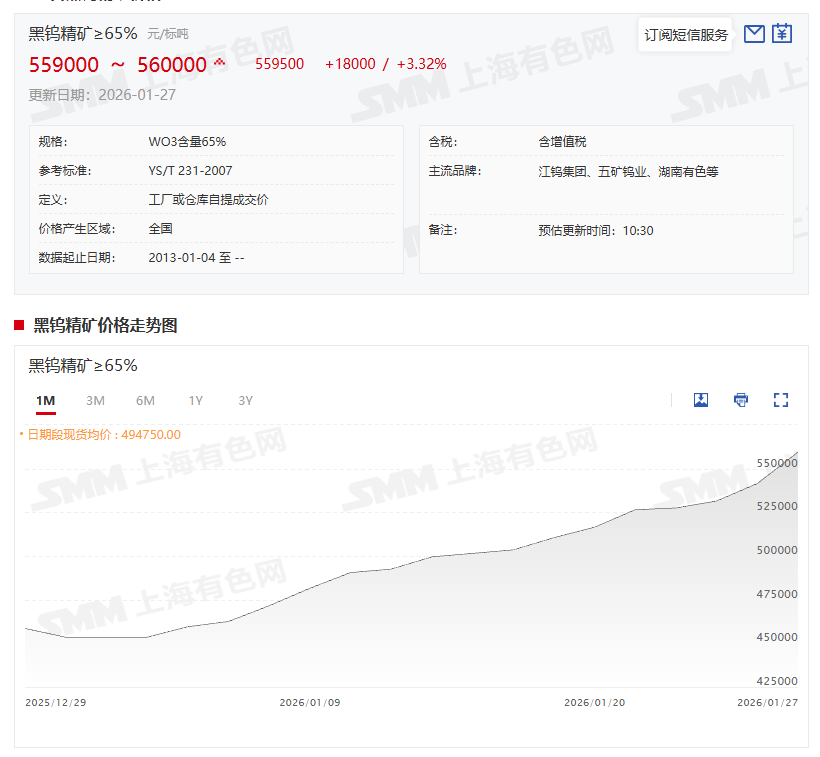
Task: Open the yen calendar price icon
Action: click(782, 34)
